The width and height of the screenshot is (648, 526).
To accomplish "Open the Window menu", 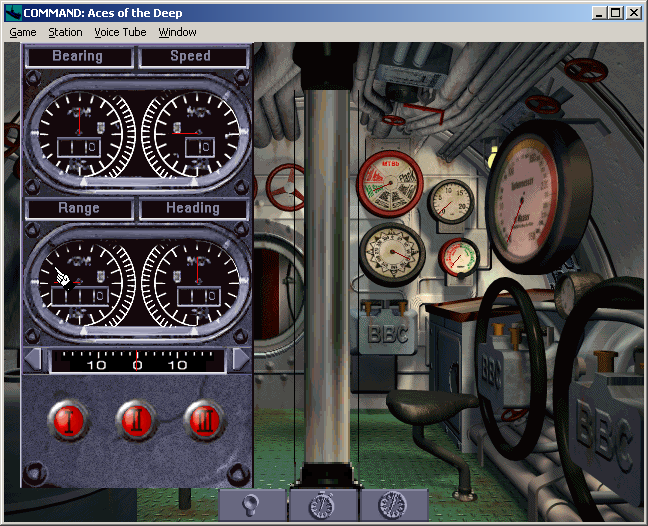I will [x=177, y=32].
